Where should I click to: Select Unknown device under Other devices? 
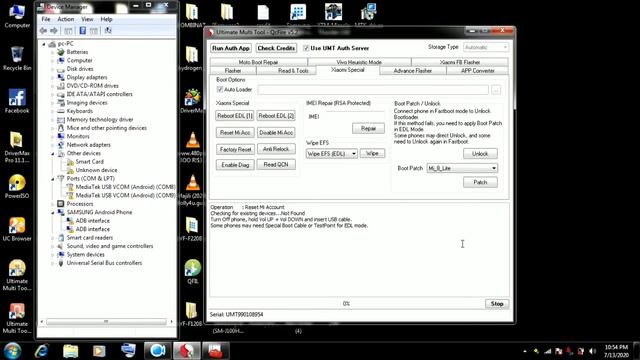tap(96, 170)
